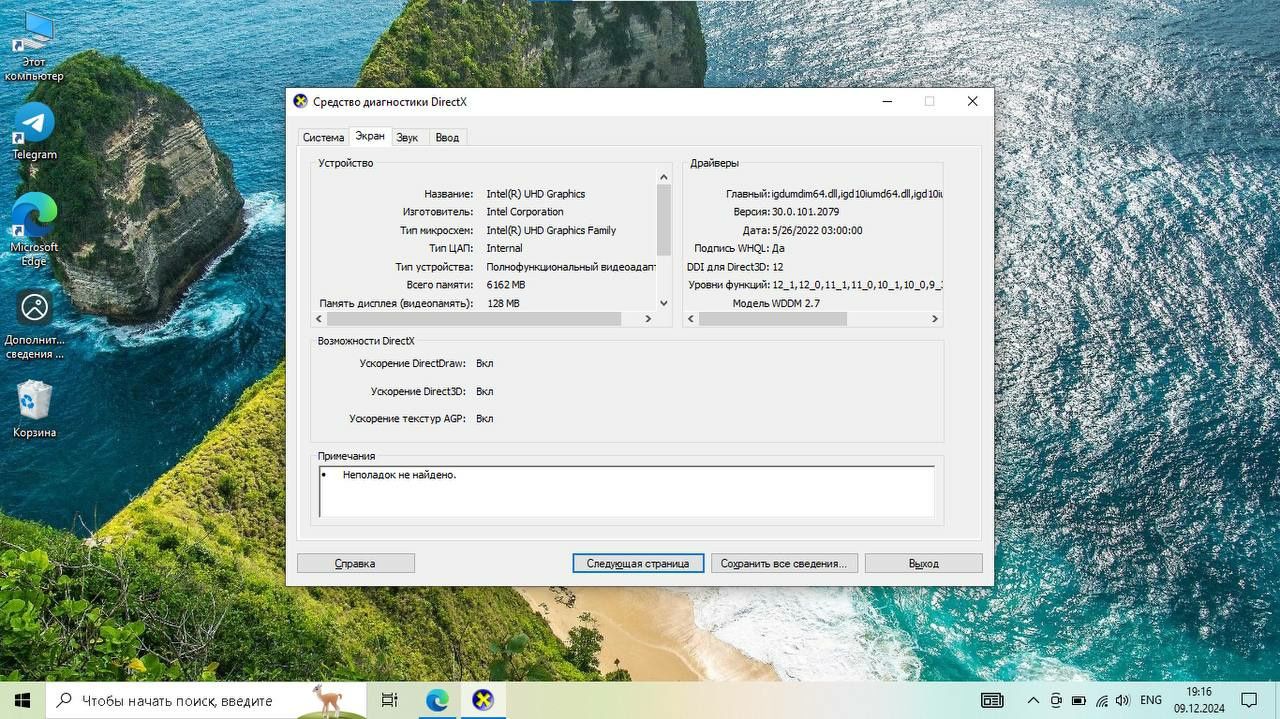Click Устройство panel scroll-right arrow
The width and height of the screenshot is (1280, 719).
tap(648, 319)
